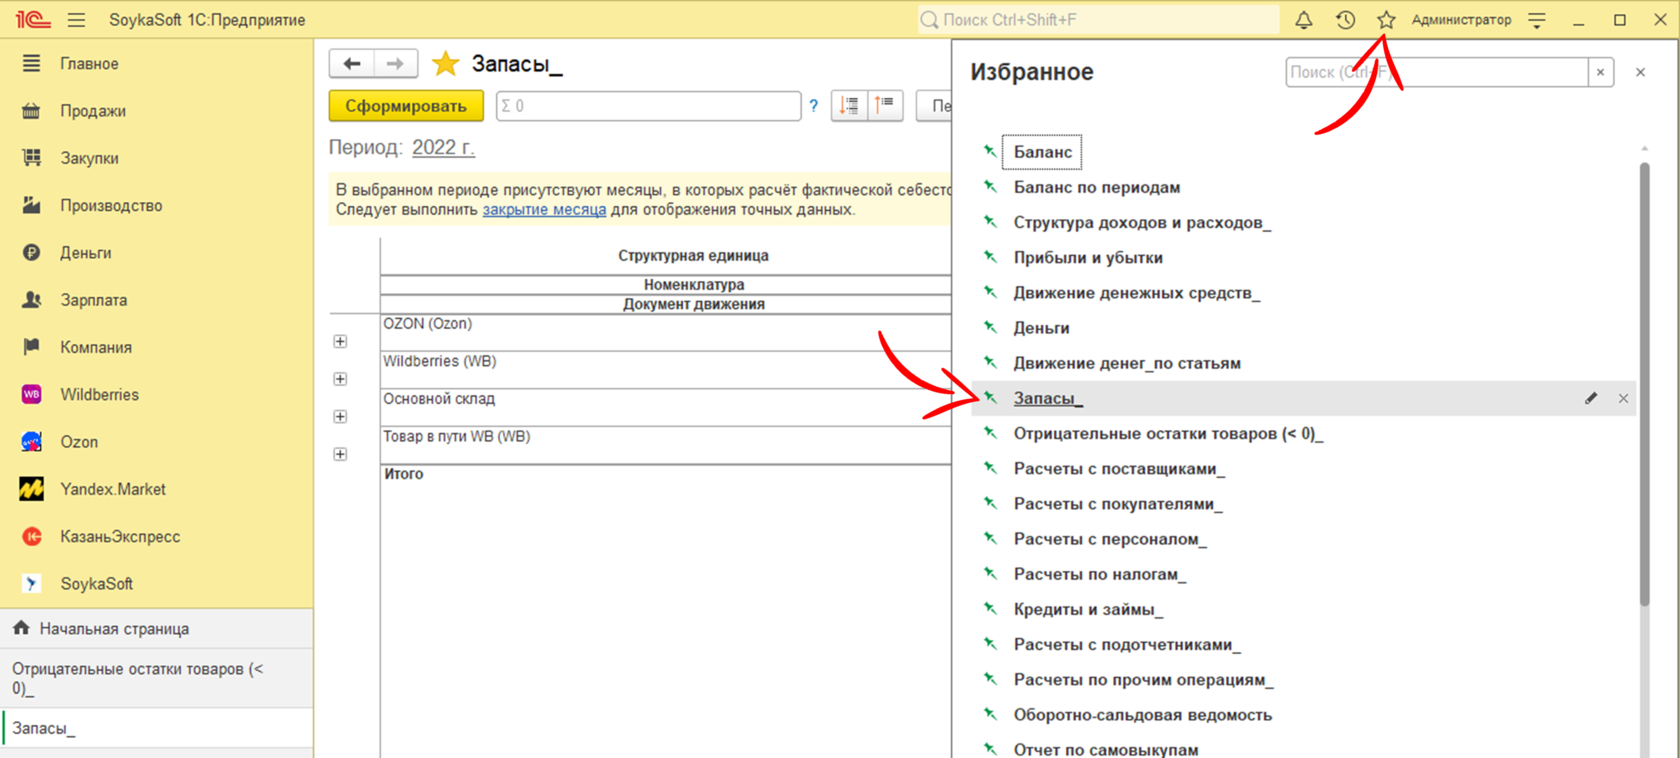This screenshot has width=1680, height=758.
Task: Toggle the pin beside Расчеты по налогам_
Action: (990, 574)
